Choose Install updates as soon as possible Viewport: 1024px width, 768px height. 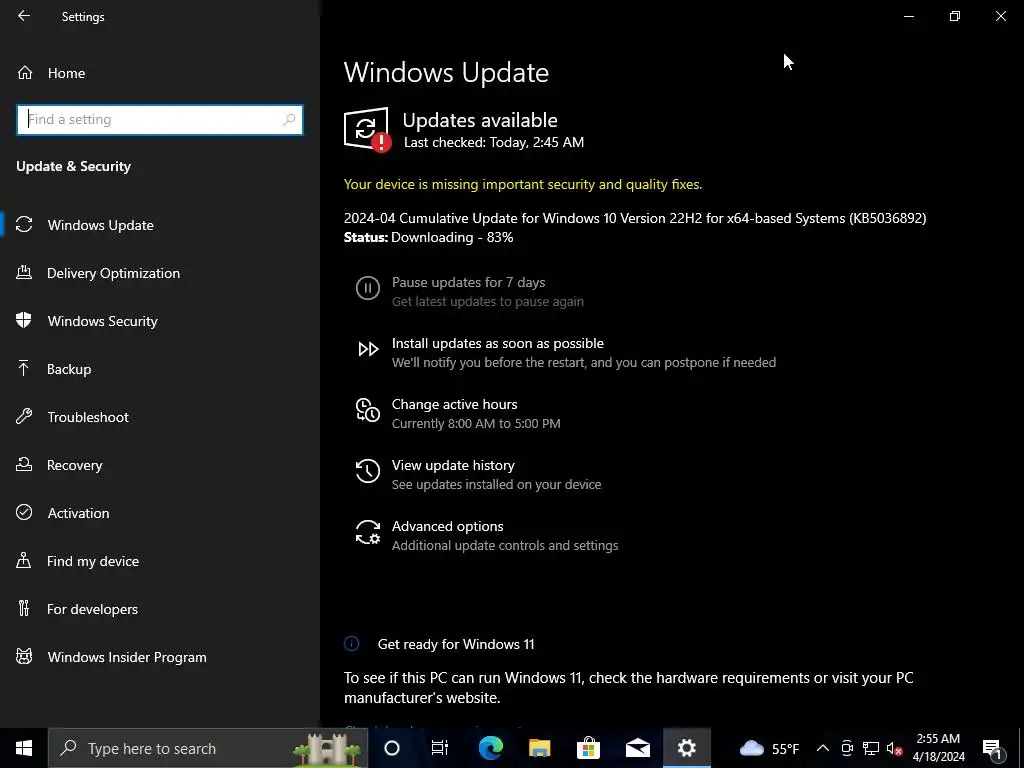pyautogui.click(x=498, y=344)
